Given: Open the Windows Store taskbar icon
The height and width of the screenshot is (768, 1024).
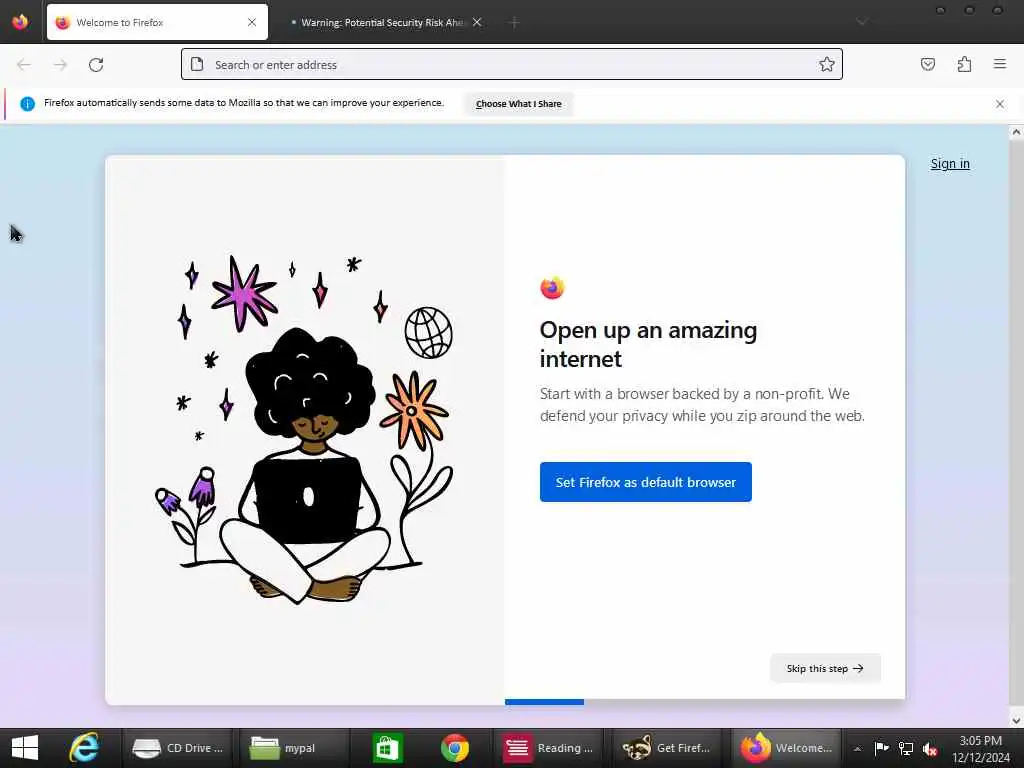Looking at the screenshot, I should tap(388, 748).
